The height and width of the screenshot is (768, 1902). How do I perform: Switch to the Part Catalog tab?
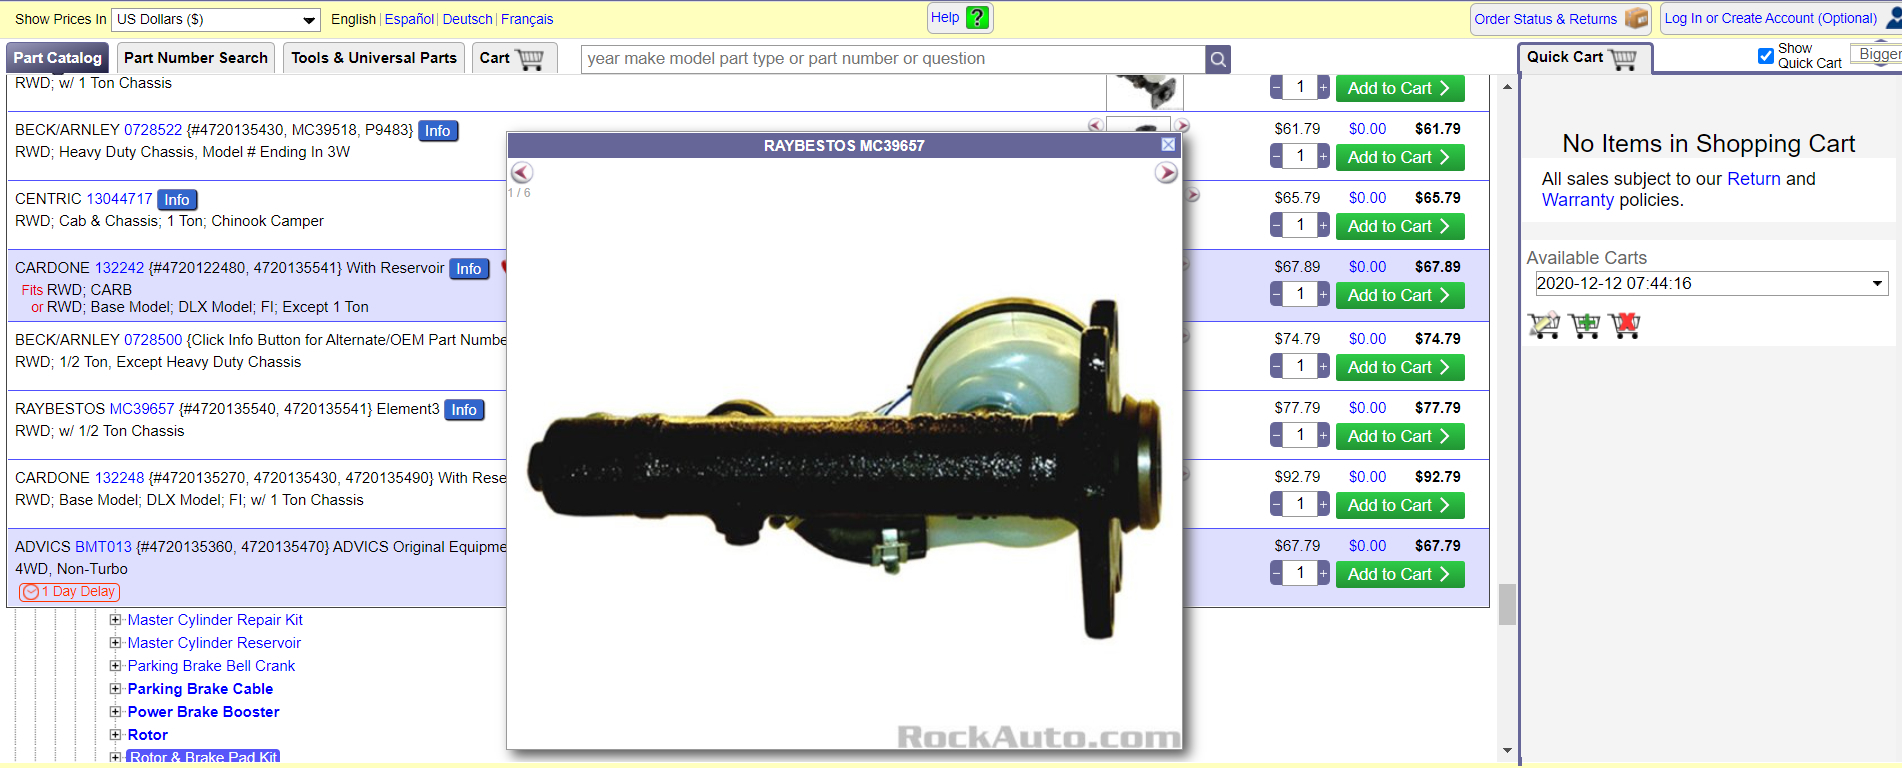pyautogui.click(x=58, y=58)
